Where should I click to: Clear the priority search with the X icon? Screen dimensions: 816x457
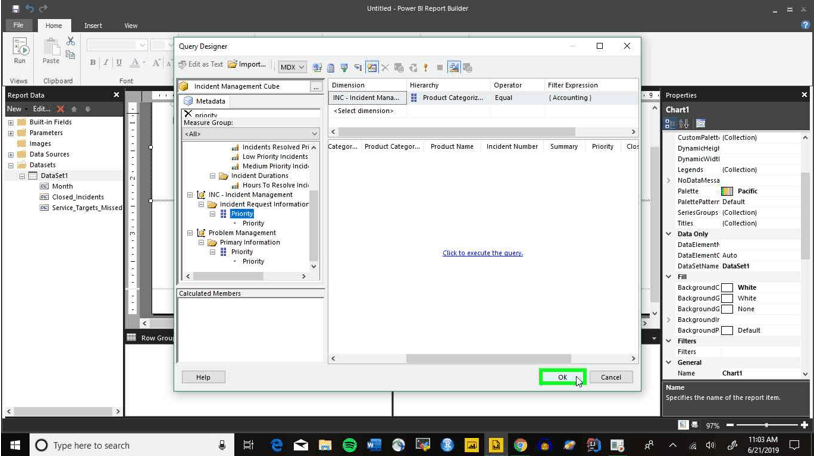188,114
